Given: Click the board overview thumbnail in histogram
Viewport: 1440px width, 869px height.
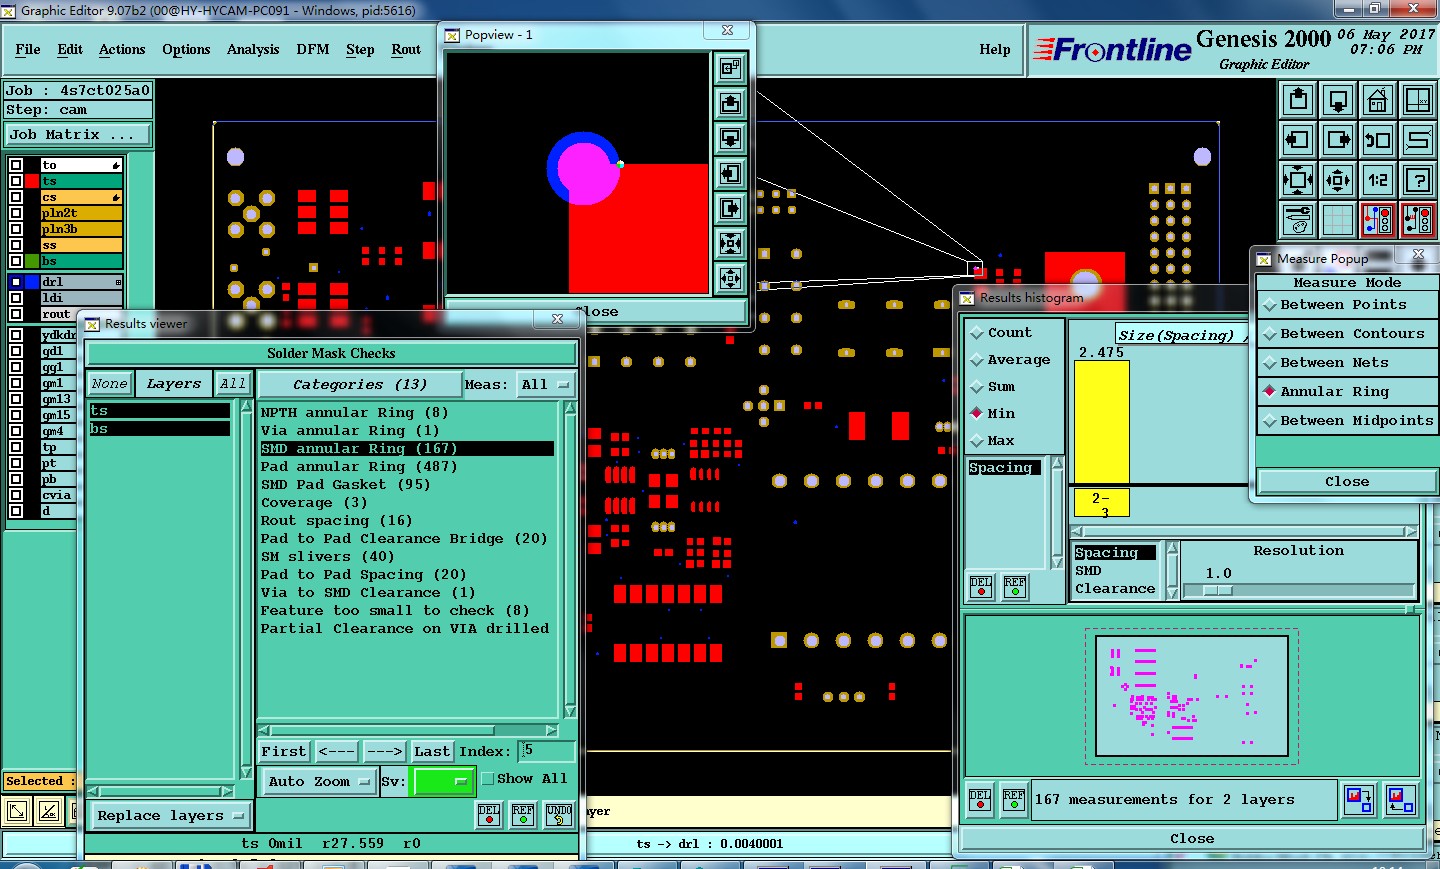Looking at the screenshot, I should tap(1191, 696).
